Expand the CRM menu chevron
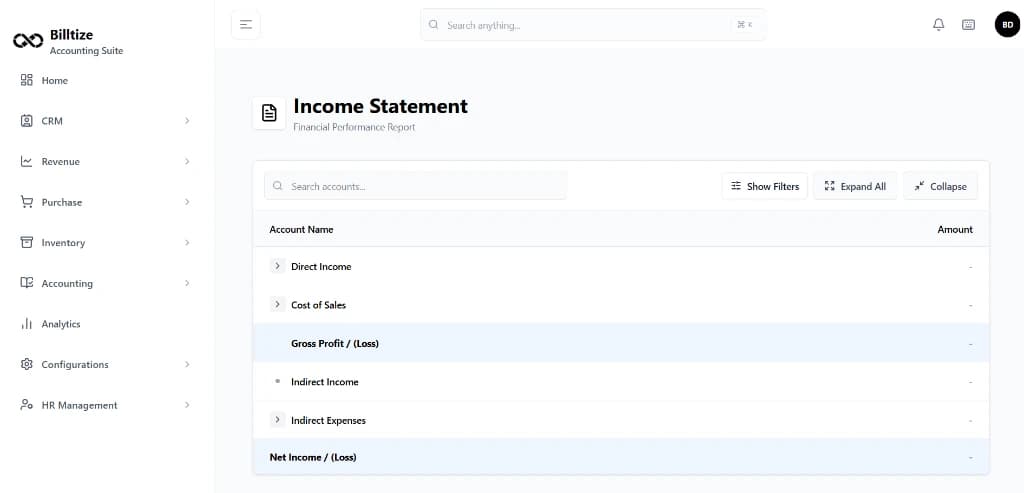 click(x=187, y=121)
